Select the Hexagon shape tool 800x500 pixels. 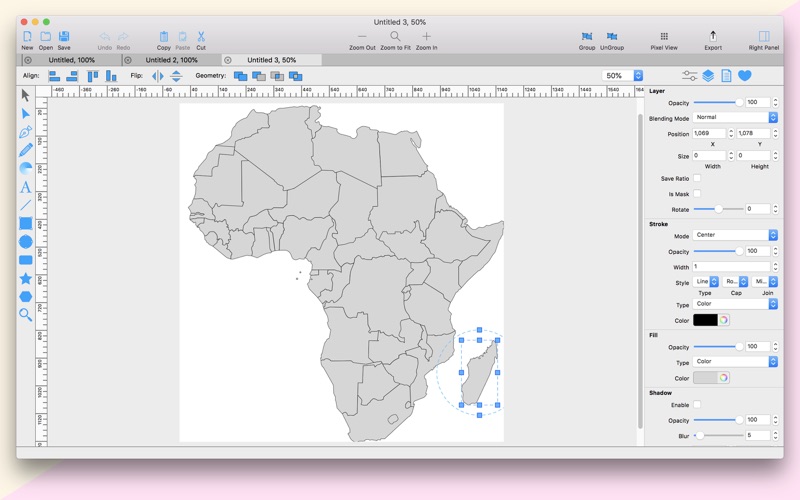[26, 296]
